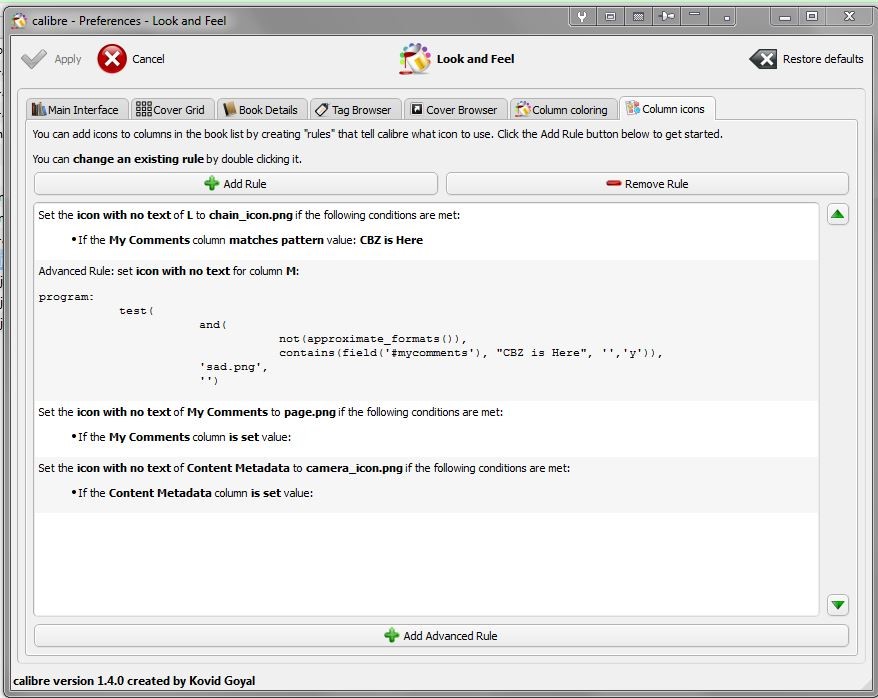Click the Restore defaults arrow icon
The width and height of the screenshot is (878, 698).
[763, 59]
